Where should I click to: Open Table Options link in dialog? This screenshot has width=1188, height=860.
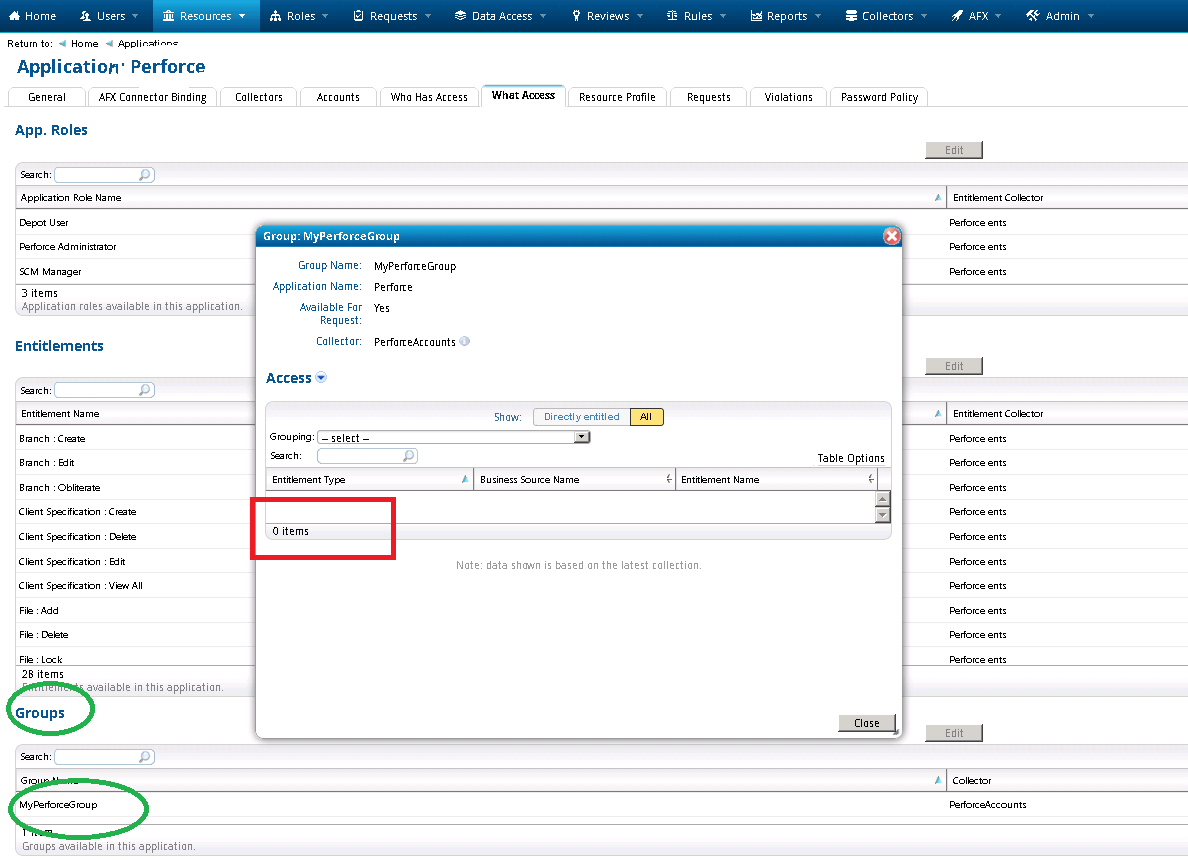[851, 458]
